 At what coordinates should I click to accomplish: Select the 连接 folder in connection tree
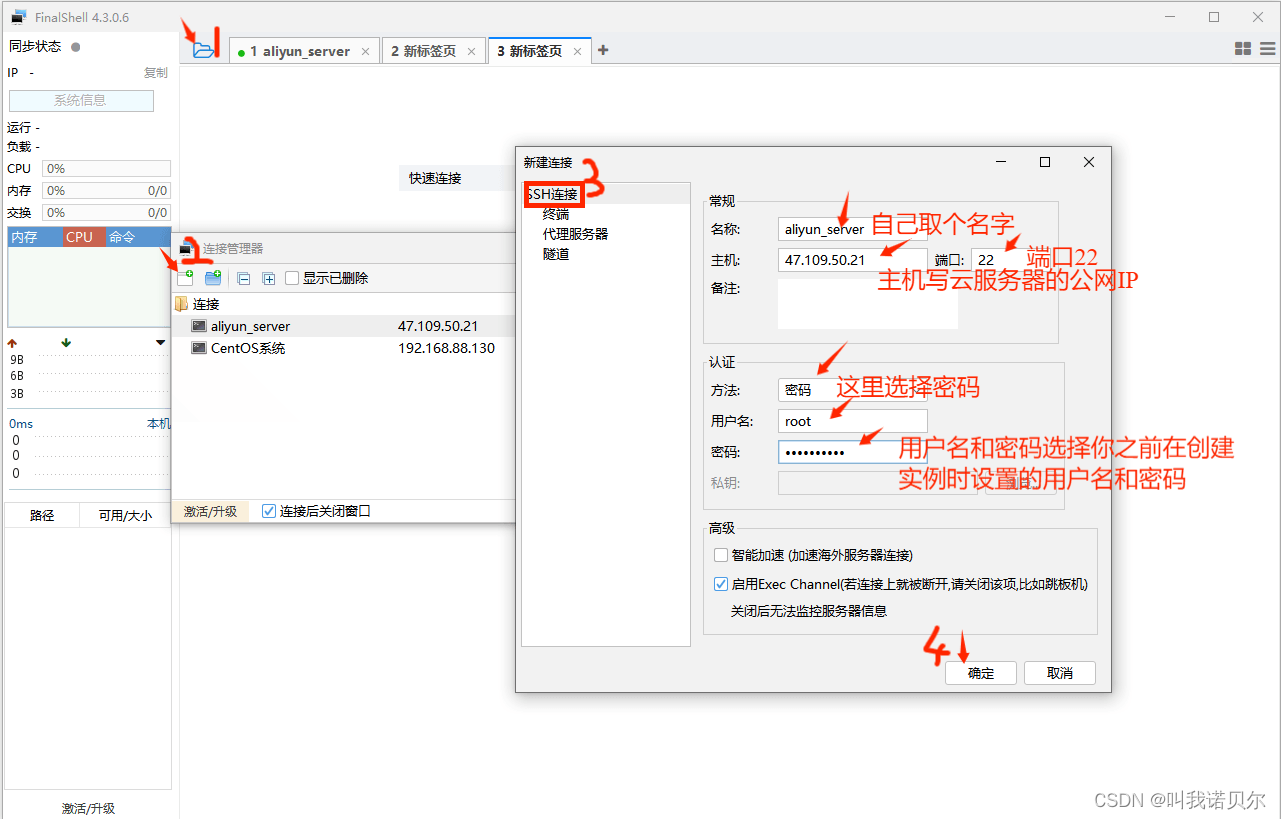tap(197, 304)
